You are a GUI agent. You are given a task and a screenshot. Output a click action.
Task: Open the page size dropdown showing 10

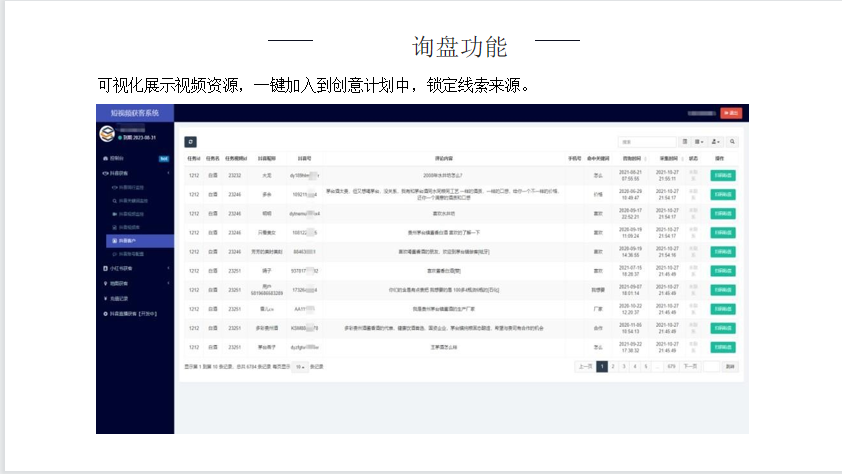[300, 367]
